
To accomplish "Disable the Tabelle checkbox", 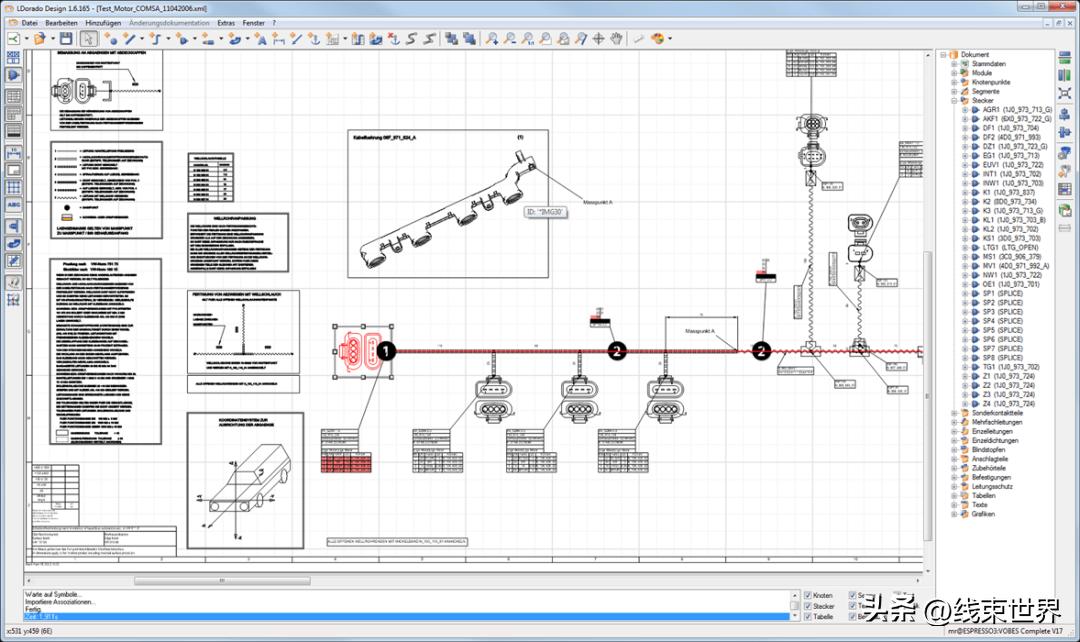I will click(808, 617).
